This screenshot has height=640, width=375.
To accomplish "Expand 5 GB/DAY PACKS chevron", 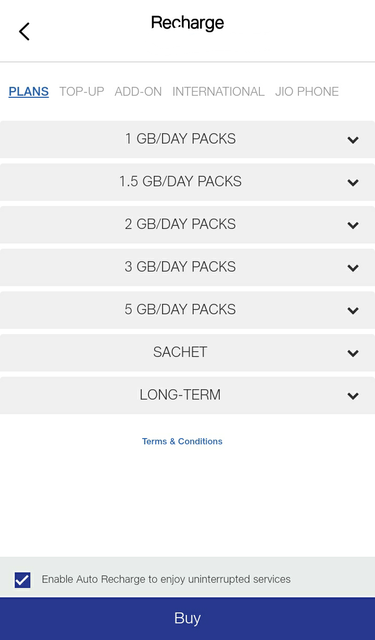I will 353,310.
